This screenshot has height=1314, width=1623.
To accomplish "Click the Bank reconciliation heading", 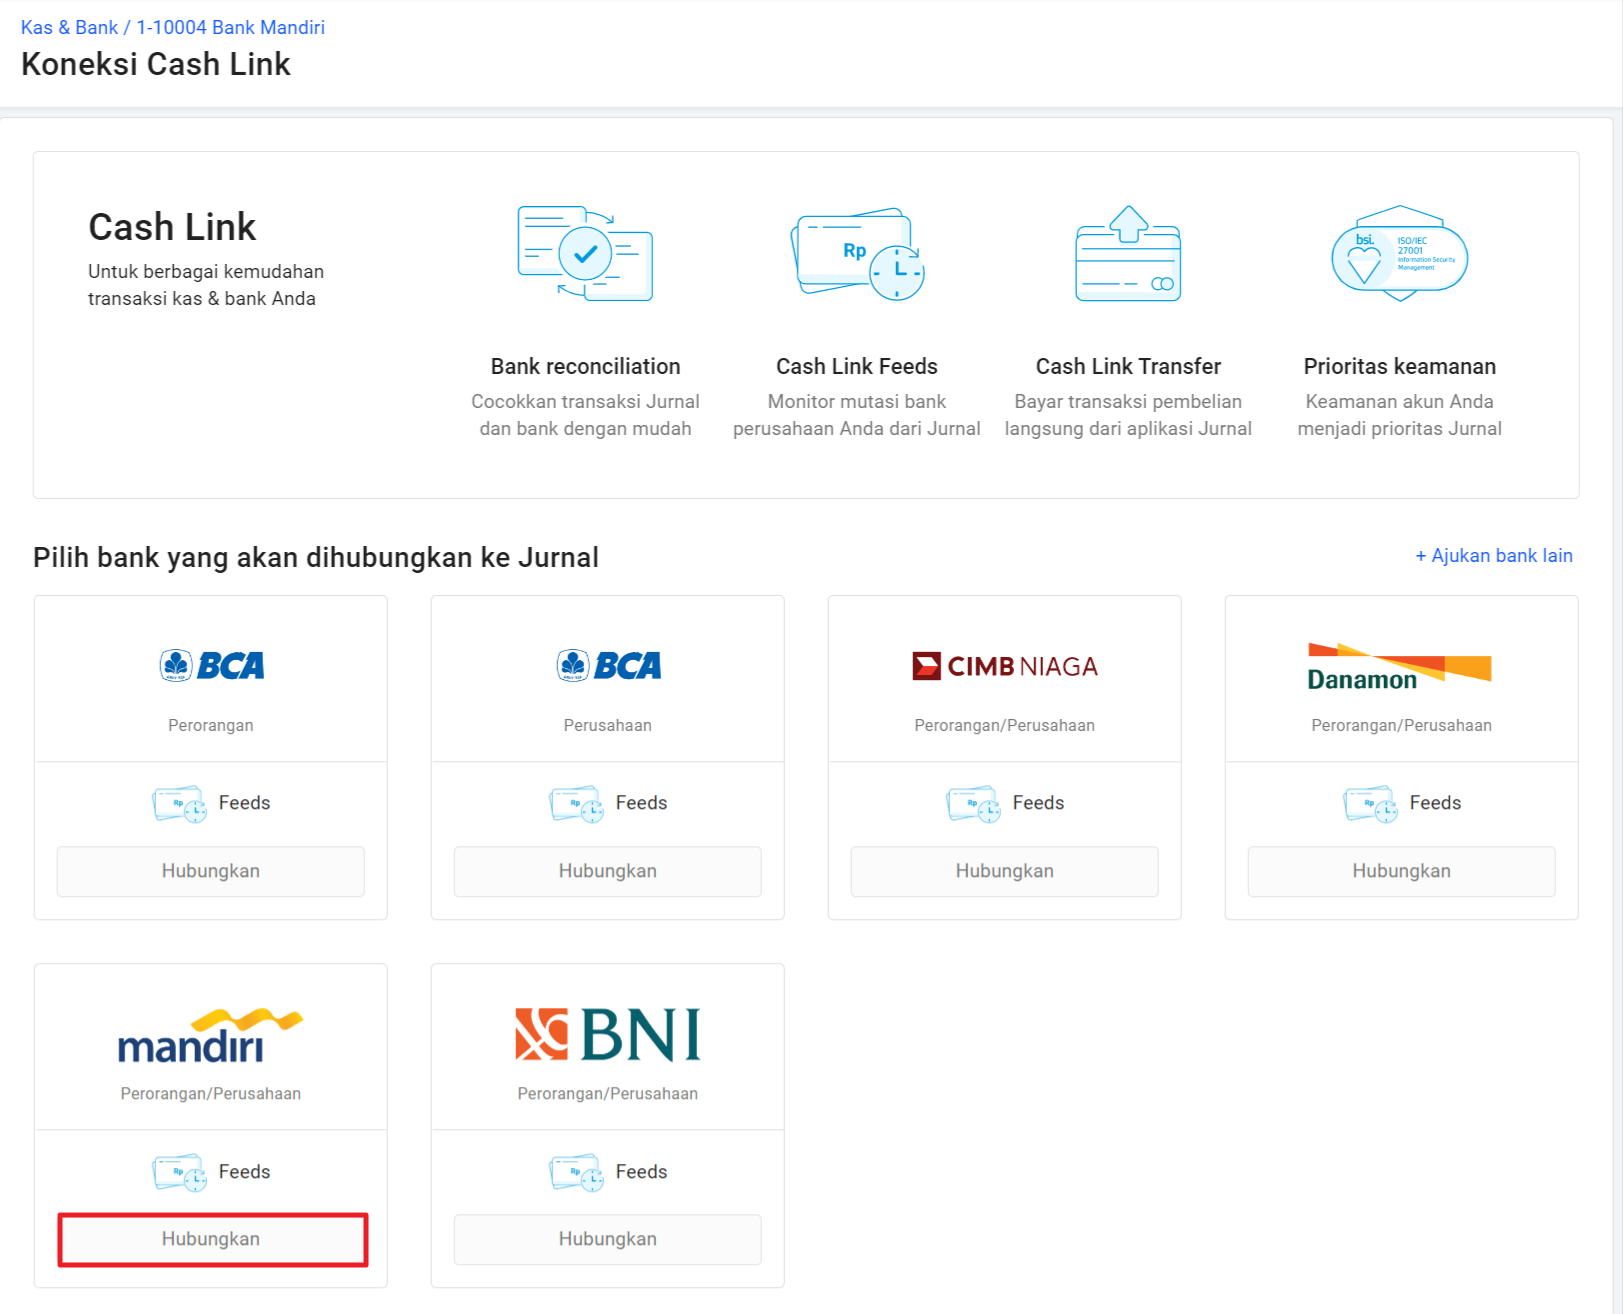I will click(585, 366).
